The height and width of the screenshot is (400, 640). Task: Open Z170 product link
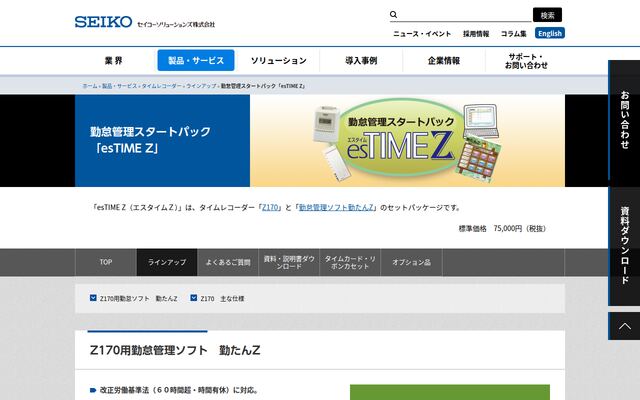pyautogui.click(x=270, y=207)
